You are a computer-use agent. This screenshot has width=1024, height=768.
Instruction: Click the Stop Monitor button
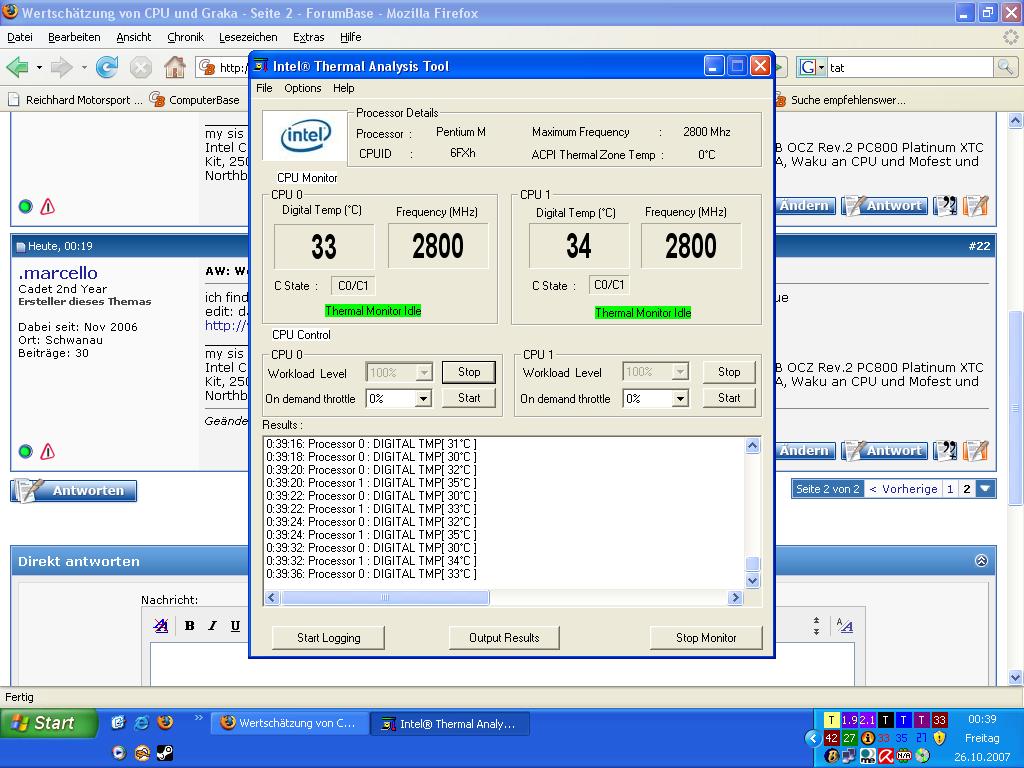click(706, 638)
